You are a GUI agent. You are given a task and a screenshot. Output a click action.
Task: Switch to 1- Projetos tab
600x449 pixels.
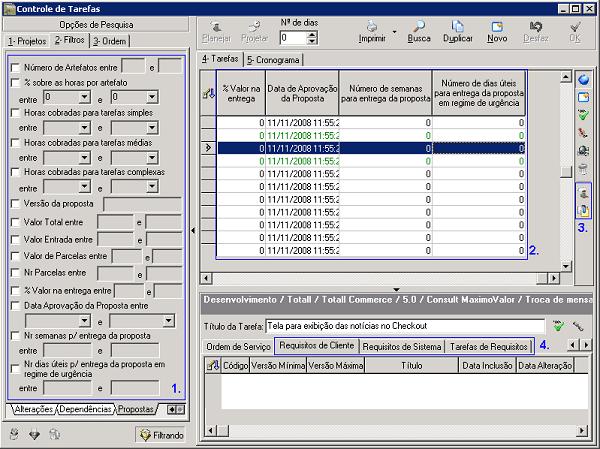click(27, 41)
